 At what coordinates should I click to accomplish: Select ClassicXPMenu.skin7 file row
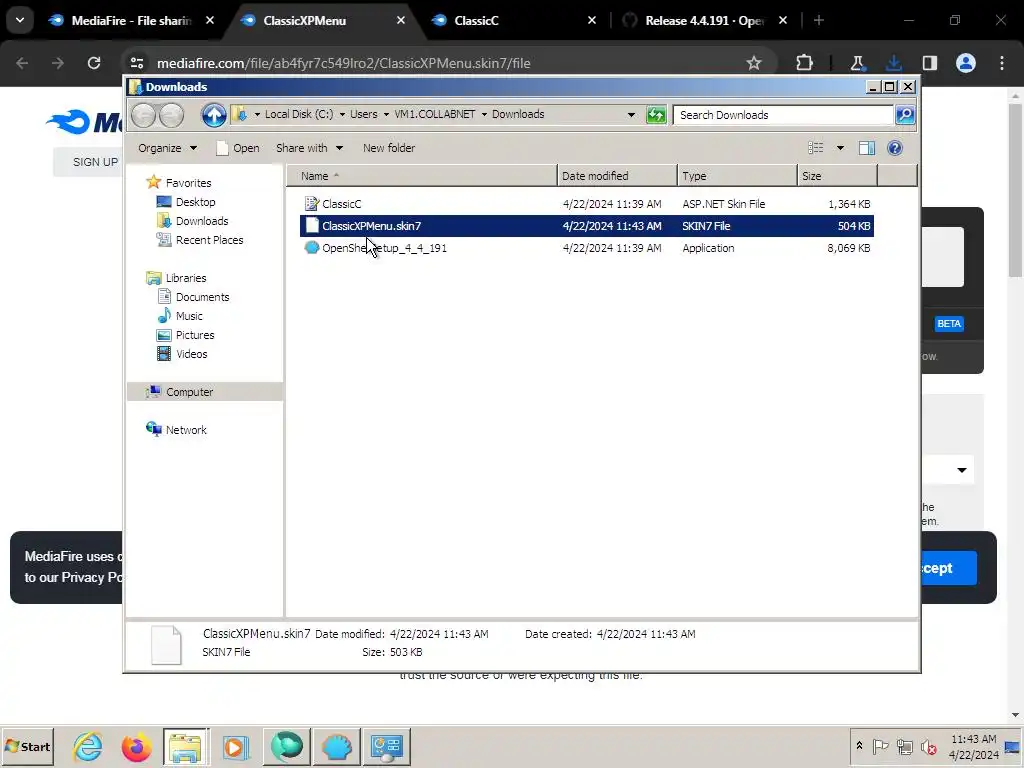pos(586,226)
